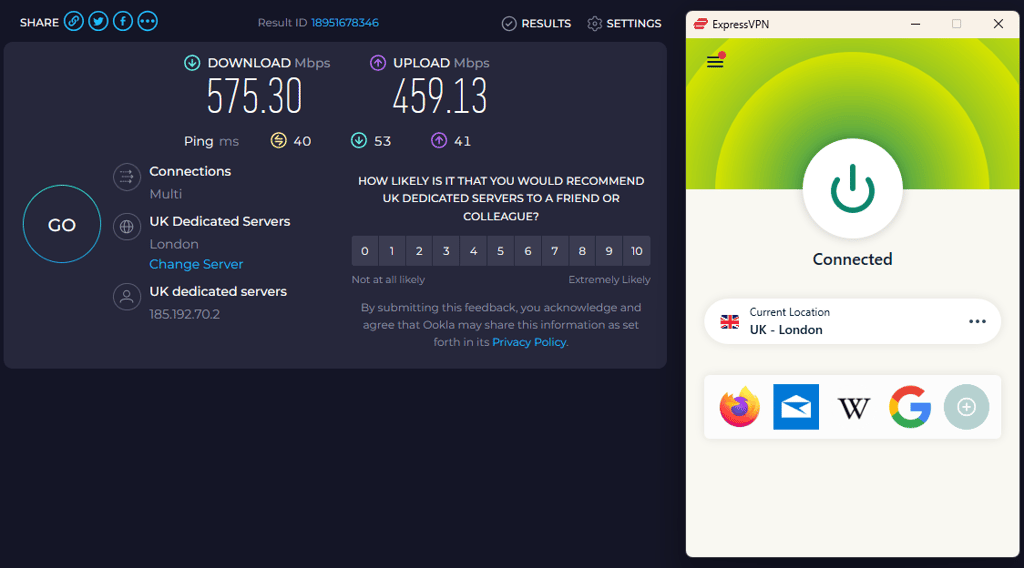Toggle Connections Multi icon

tap(127, 177)
